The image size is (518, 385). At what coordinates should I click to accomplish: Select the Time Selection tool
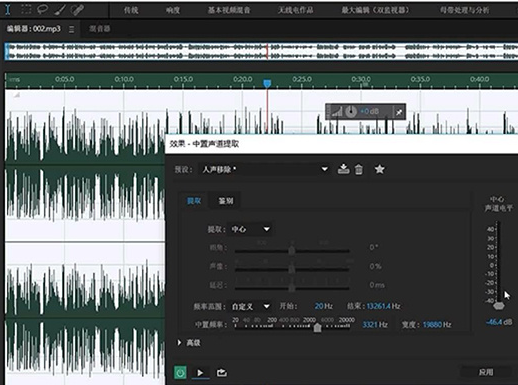(8, 10)
